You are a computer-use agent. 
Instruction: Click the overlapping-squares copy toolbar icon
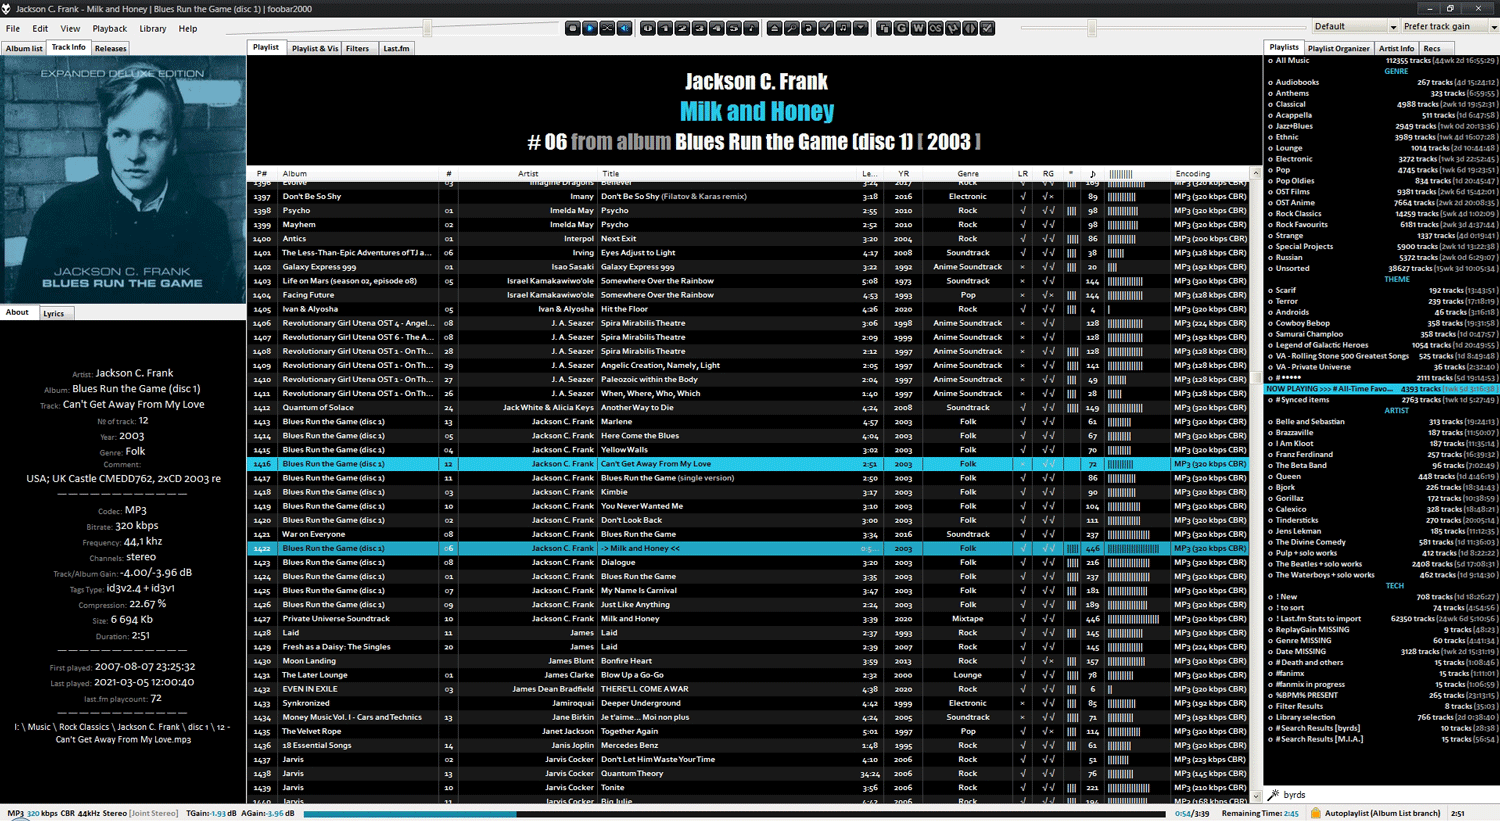884,28
